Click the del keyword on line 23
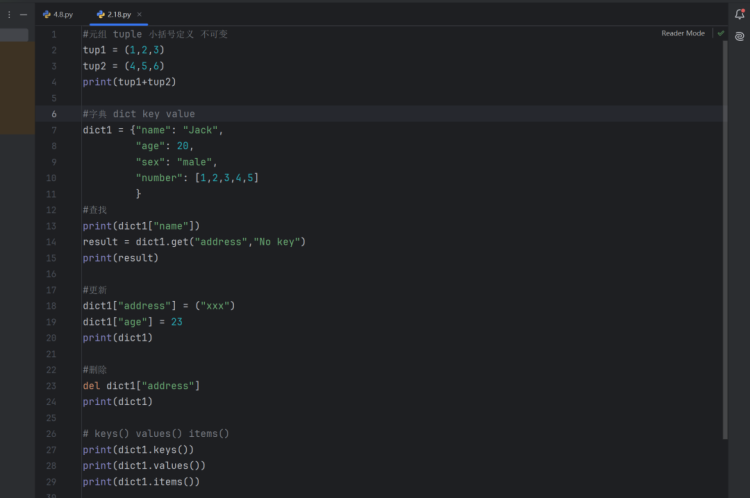The height and width of the screenshot is (498, 750). pos(91,386)
